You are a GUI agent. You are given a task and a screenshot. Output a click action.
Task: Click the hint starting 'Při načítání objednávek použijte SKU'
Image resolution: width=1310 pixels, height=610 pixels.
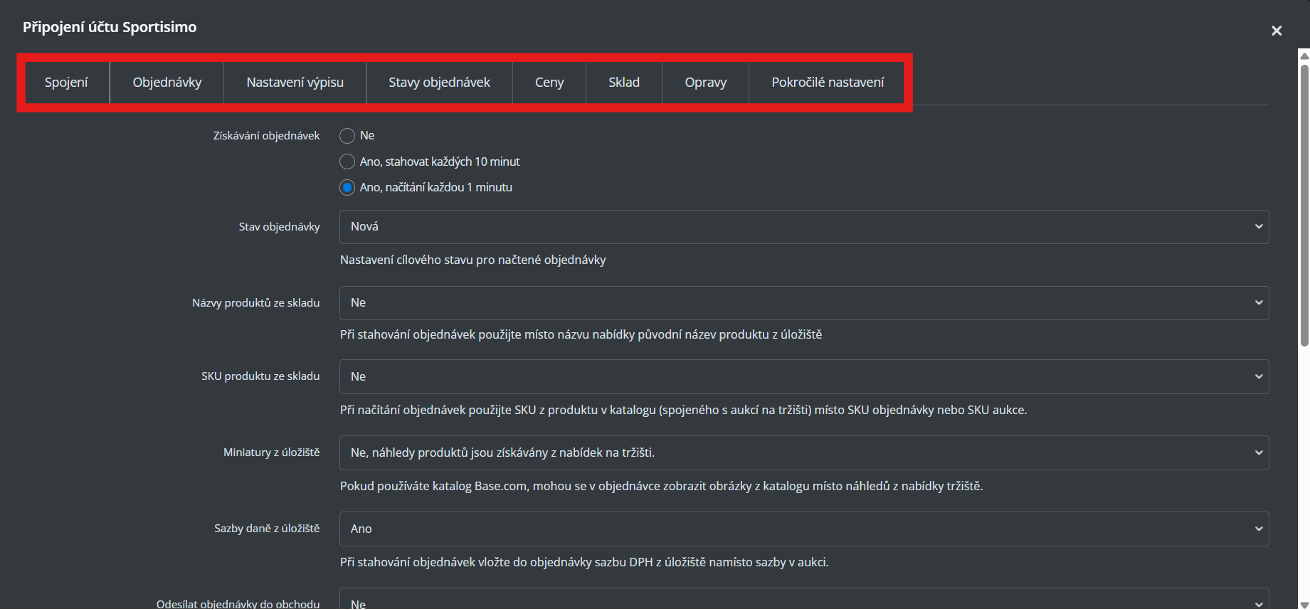683,410
